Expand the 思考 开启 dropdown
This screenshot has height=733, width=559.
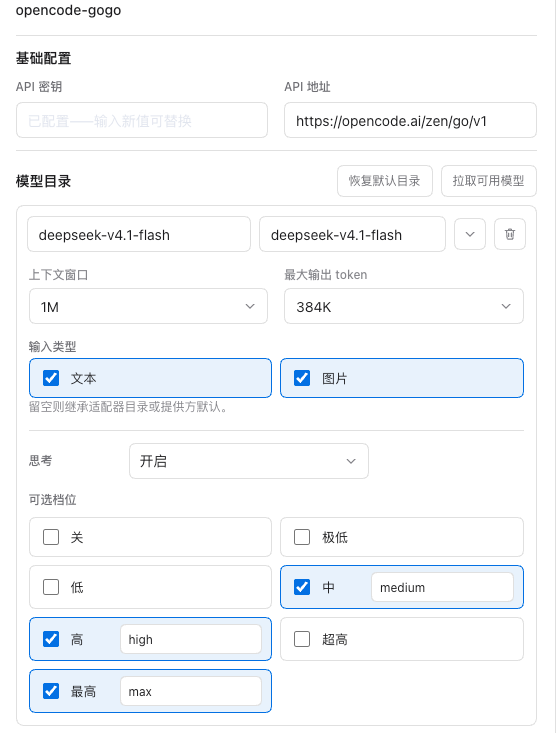[249, 461]
